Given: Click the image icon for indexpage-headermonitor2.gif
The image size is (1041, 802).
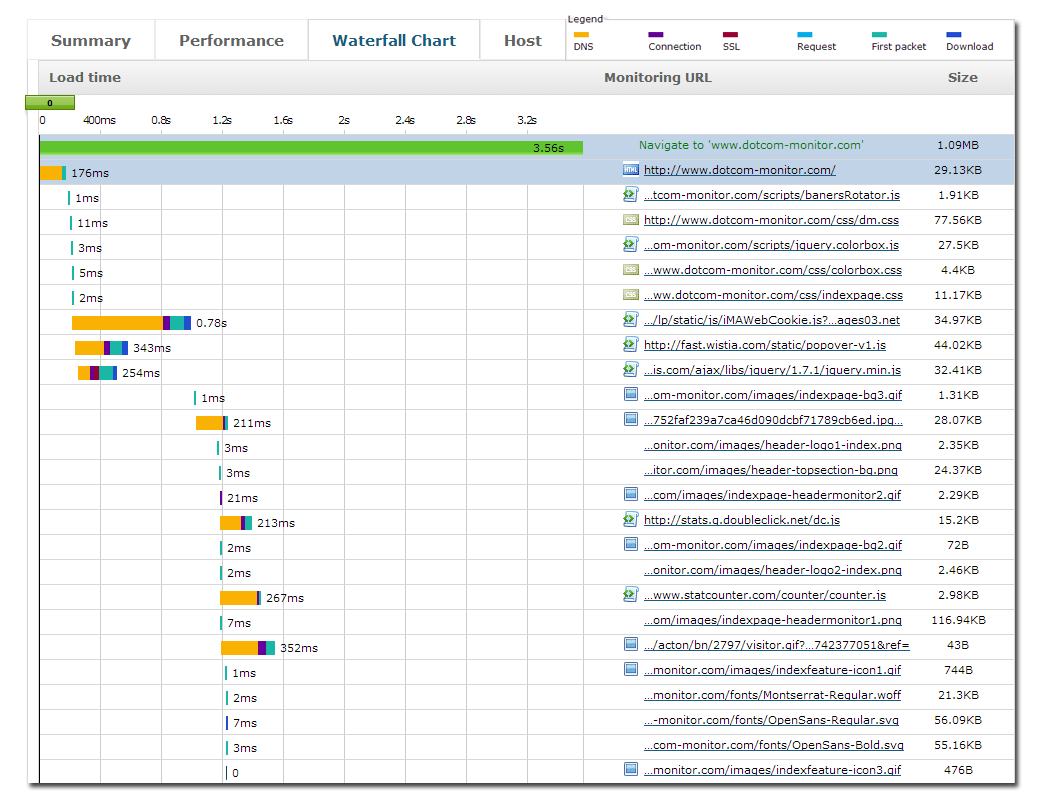Looking at the screenshot, I should click(631, 494).
